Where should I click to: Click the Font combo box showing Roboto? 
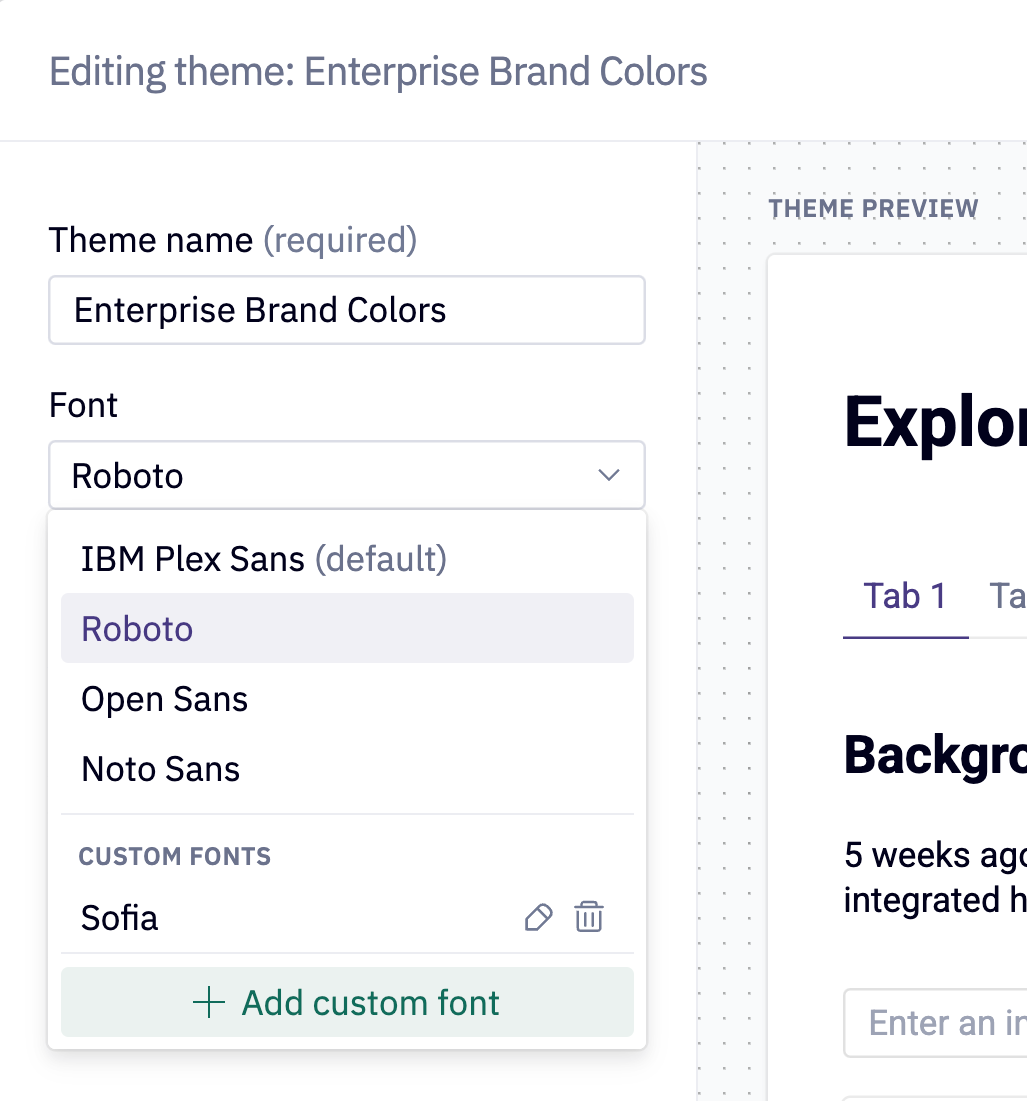click(x=330, y=475)
